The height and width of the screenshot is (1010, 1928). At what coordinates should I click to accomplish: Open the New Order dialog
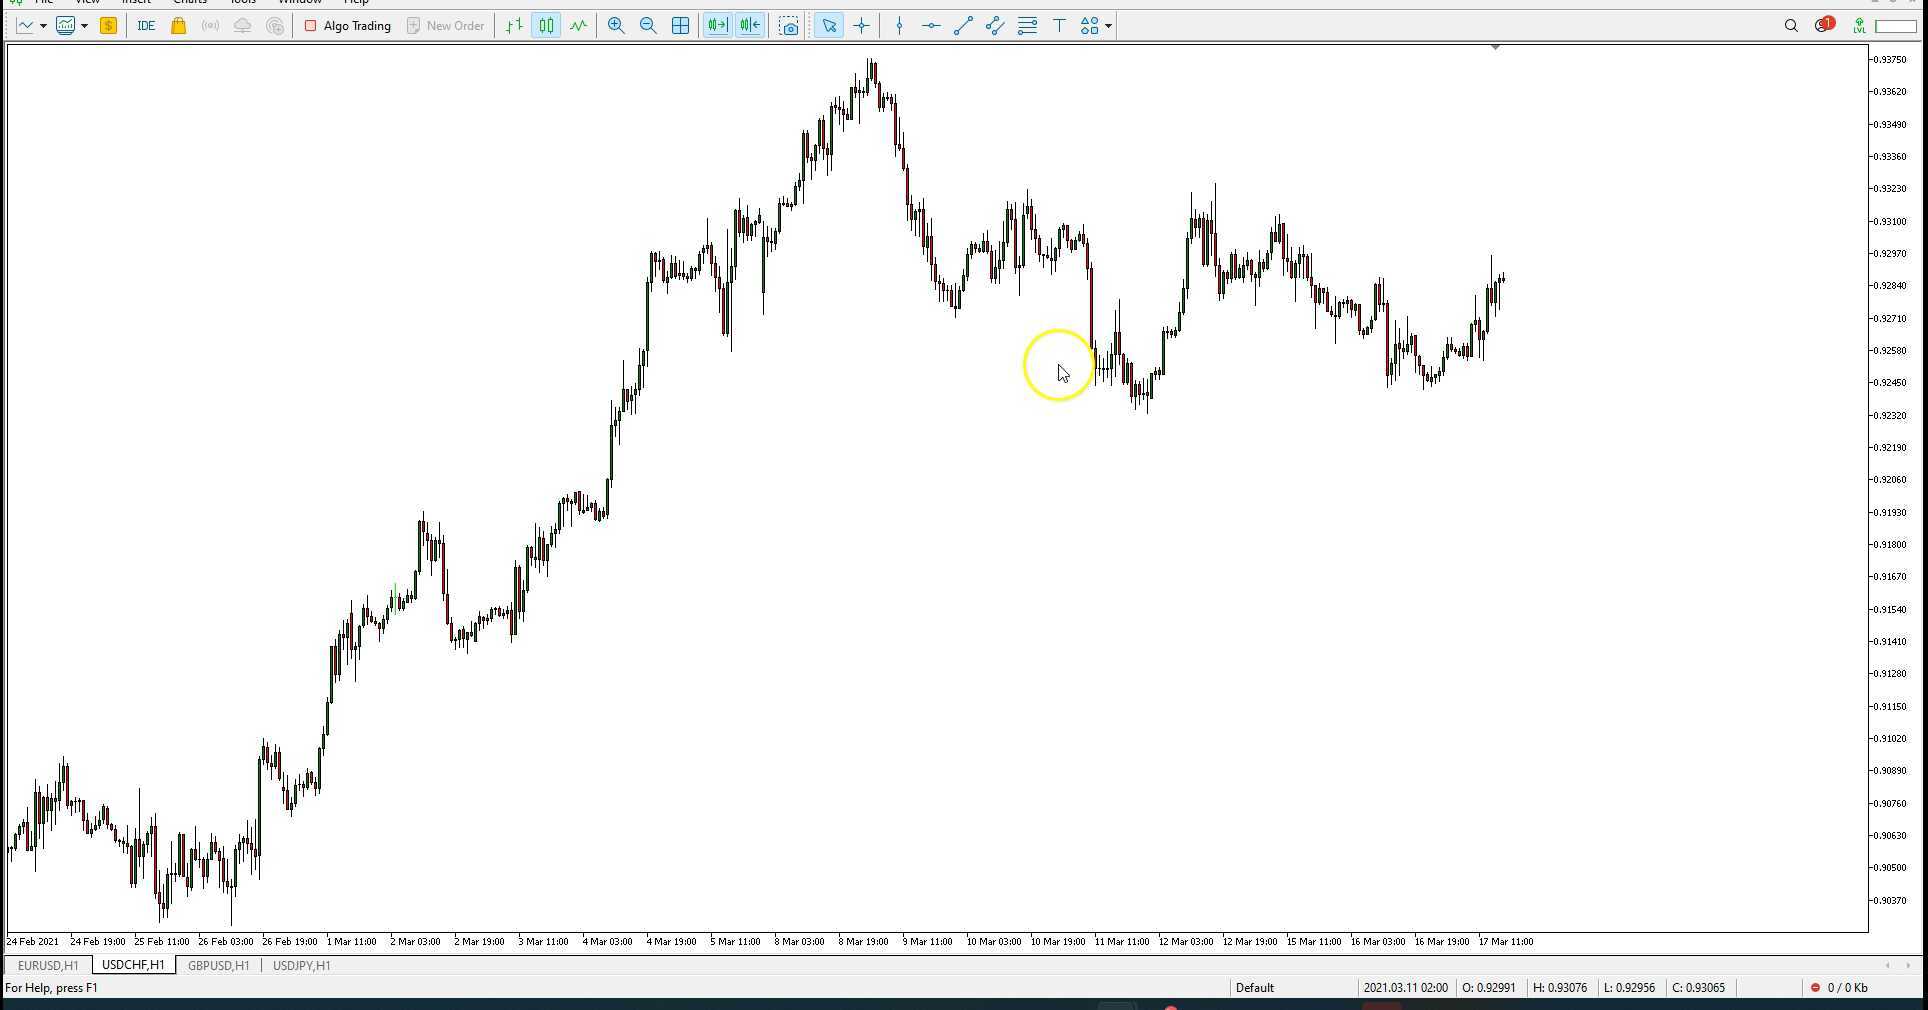click(x=446, y=25)
